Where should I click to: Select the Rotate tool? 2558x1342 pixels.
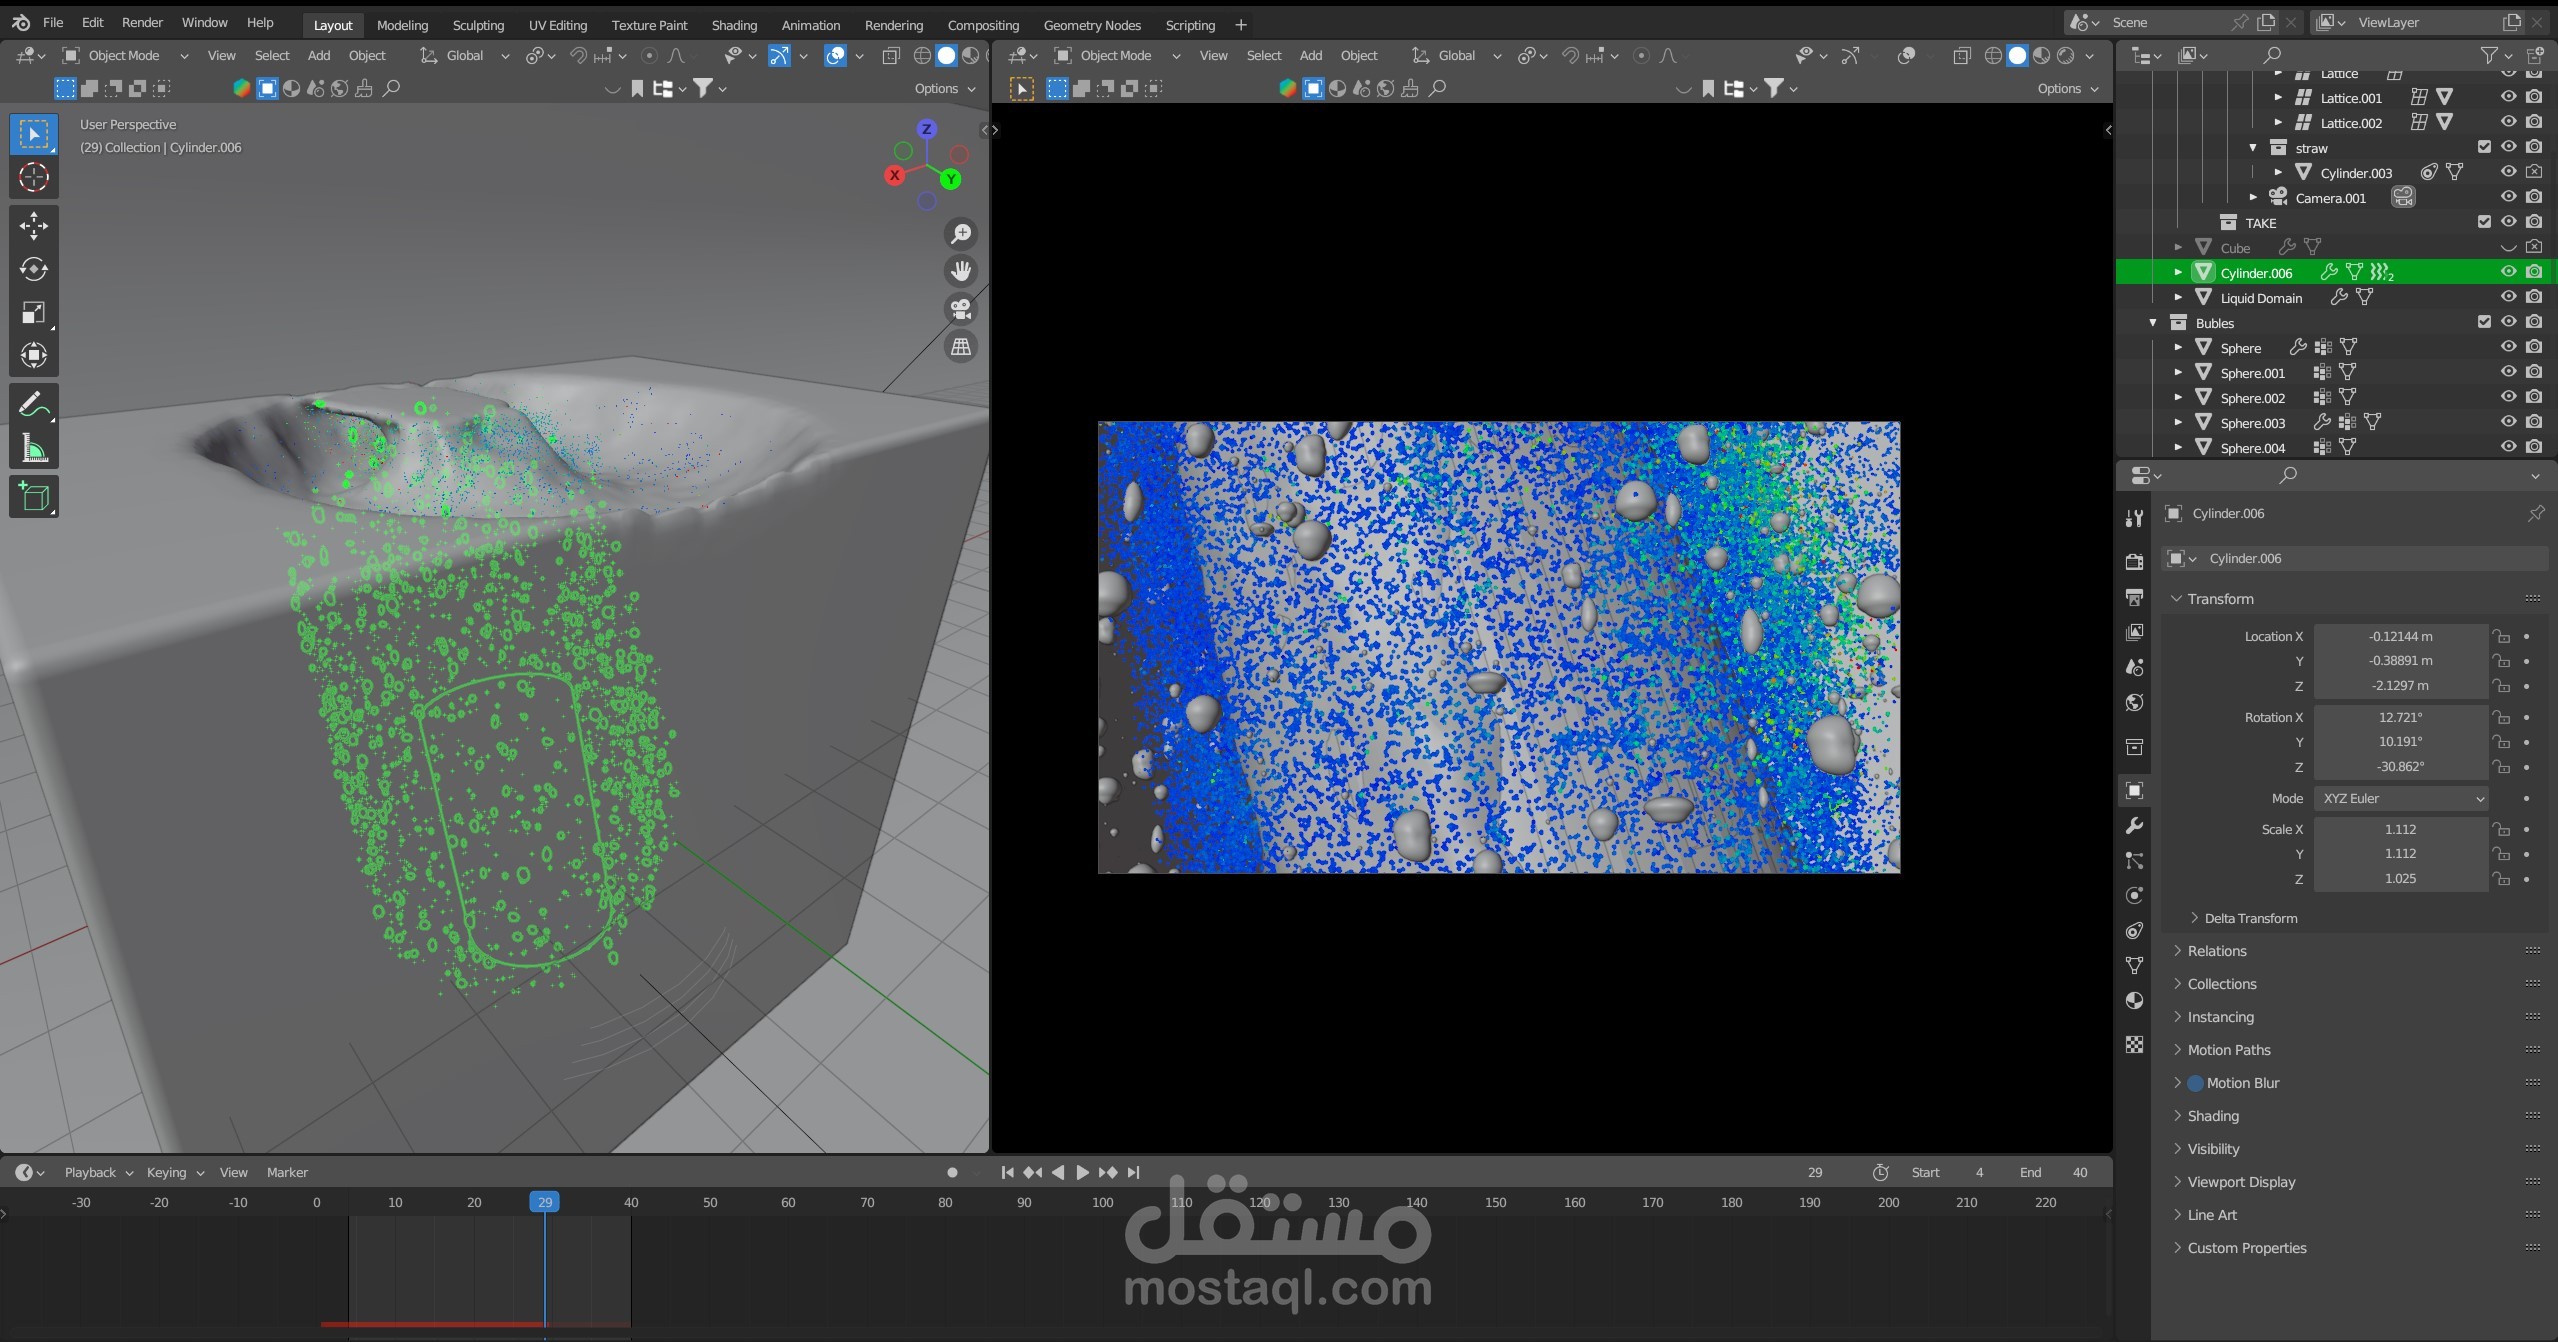[x=33, y=269]
